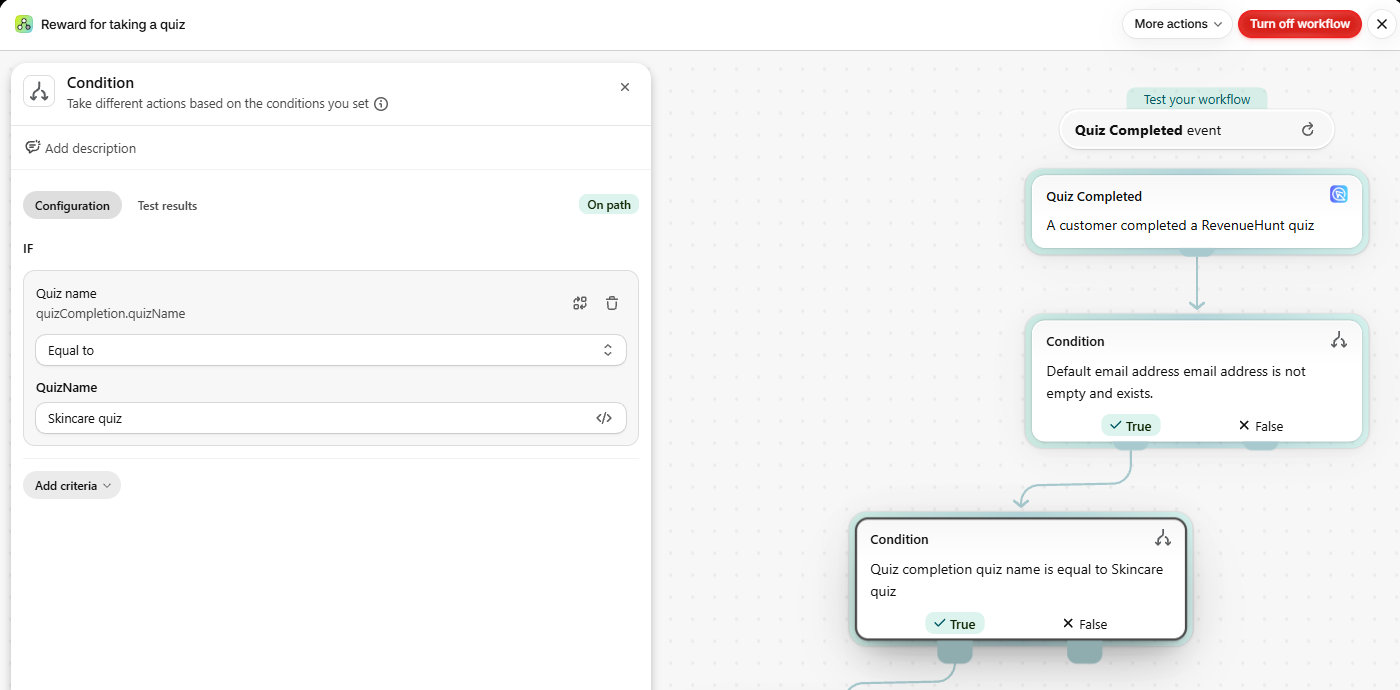Screen dimensions: 1400x690
Task: Click True branch of Skincare quiz condition
Action: coord(954,624)
